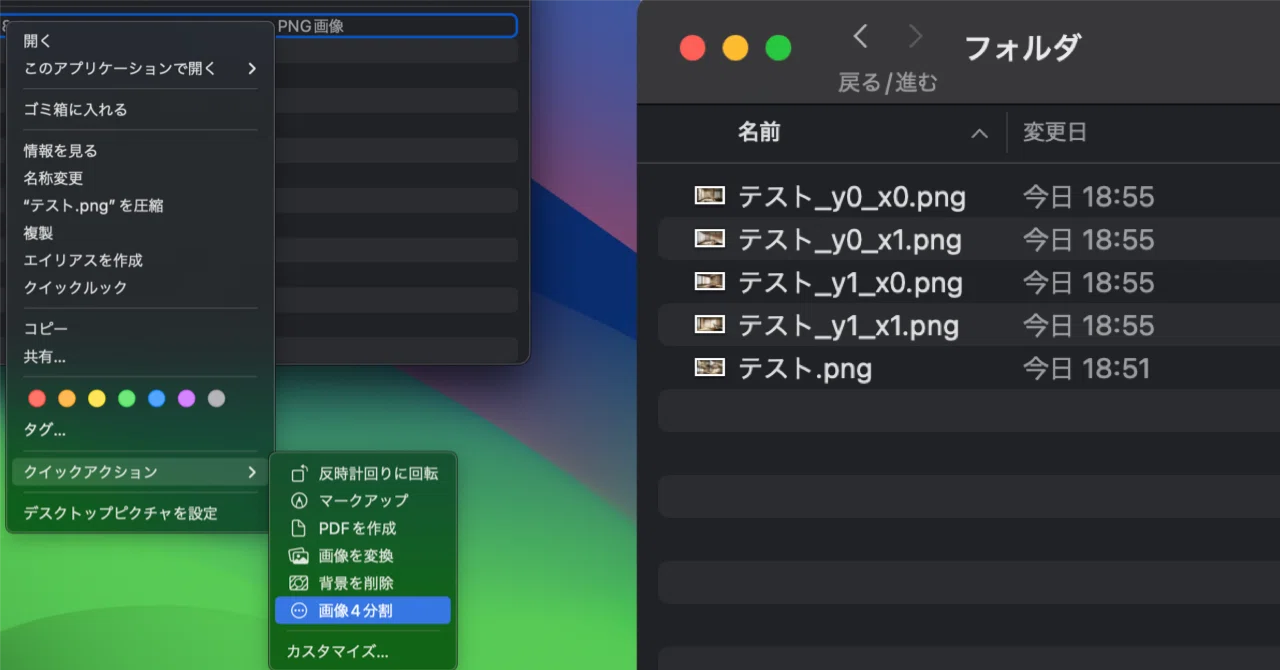Sort by the 名前 column header
The width and height of the screenshot is (1280, 670).
point(759,132)
